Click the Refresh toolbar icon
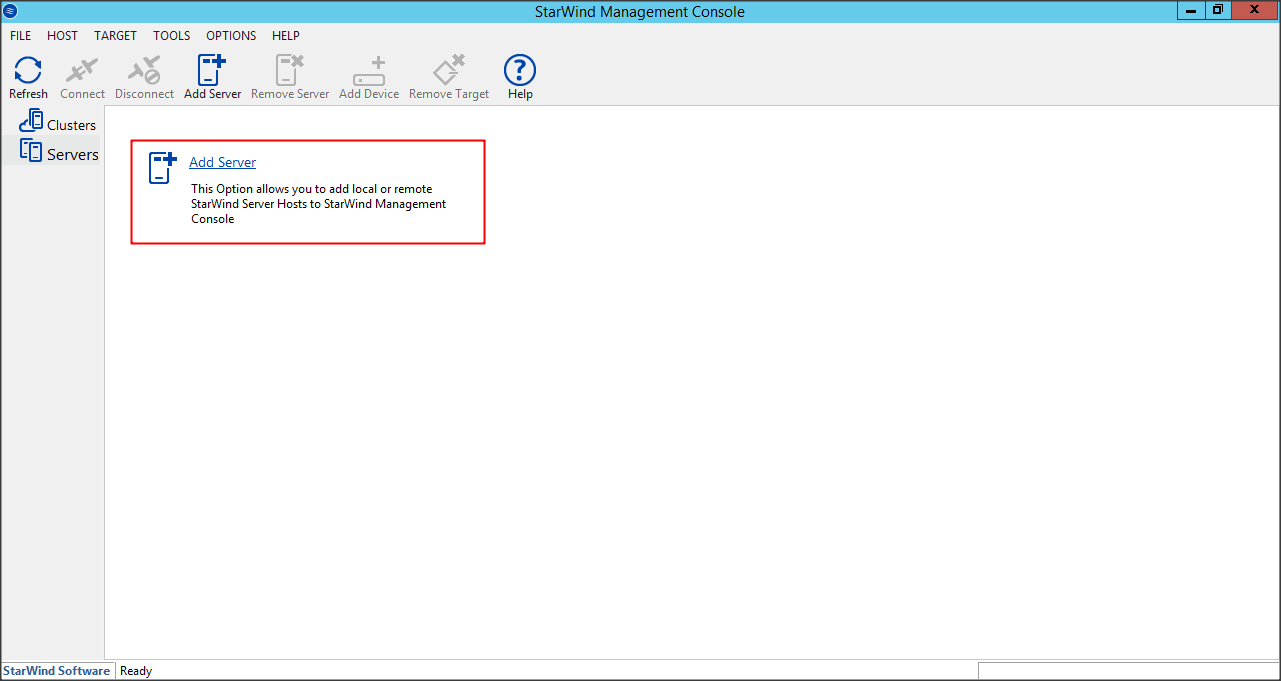The height and width of the screenshot is (681, 1281). pyautogui.click(x=28, y=71)
